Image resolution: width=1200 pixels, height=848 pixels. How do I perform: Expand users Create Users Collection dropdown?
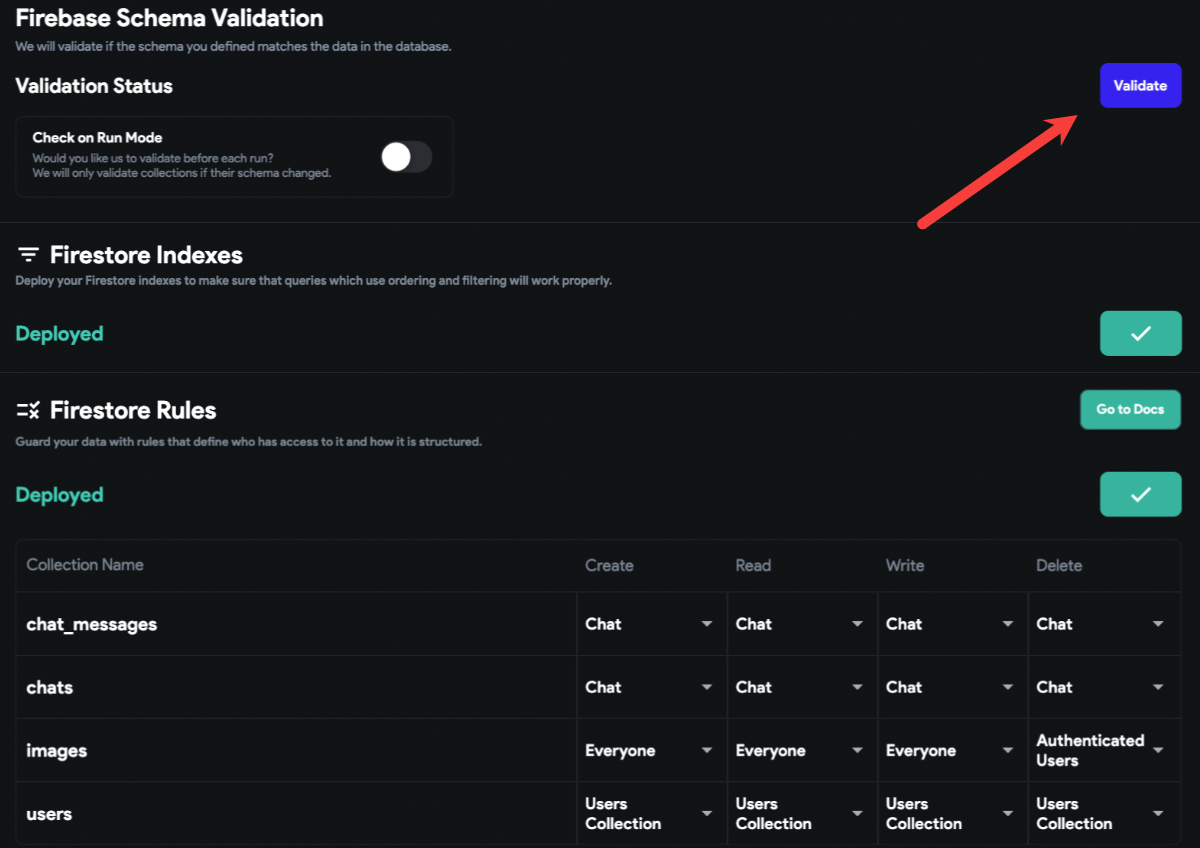click(x=652, y=813)
